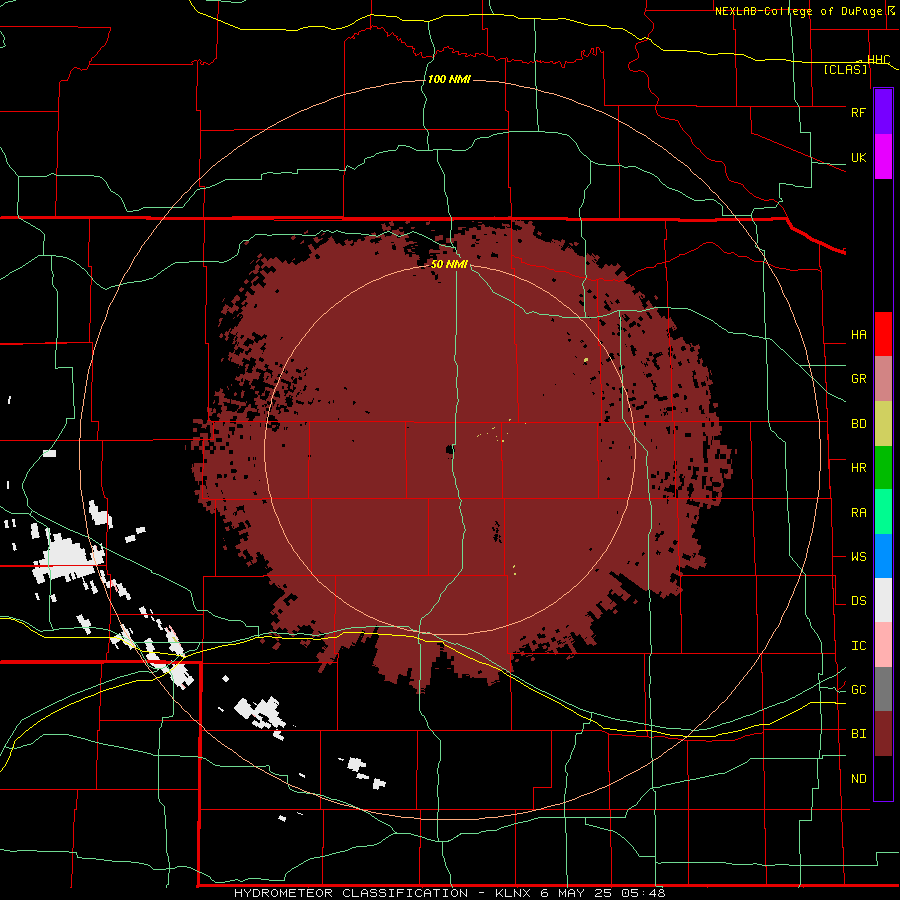Click the DS legend label
This screenshot has width=900, height=900.
(858, 601)
